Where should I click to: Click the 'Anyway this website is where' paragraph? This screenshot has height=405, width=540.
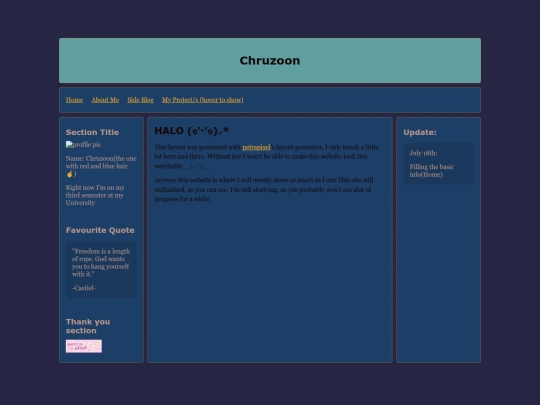tap(264, 189)
